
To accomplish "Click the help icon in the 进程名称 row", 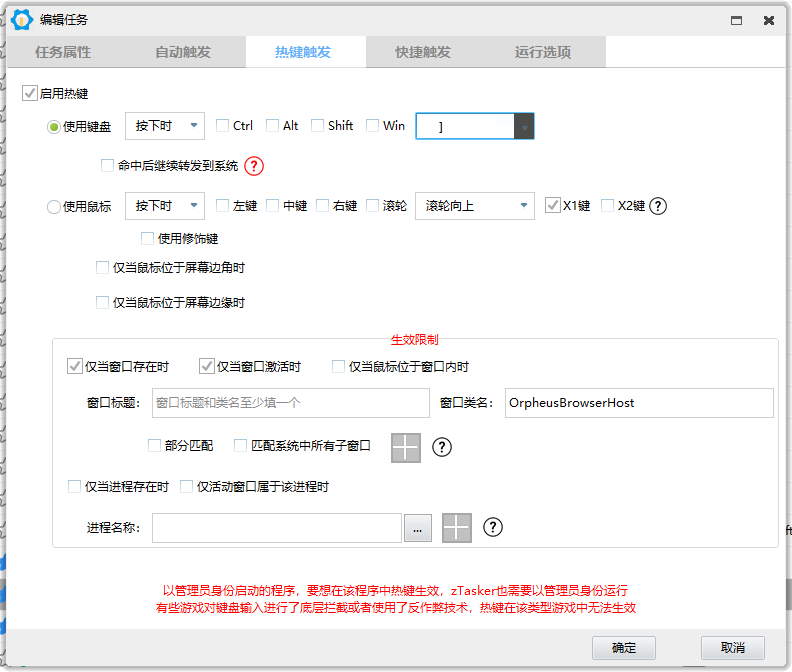I will [492, 527].
